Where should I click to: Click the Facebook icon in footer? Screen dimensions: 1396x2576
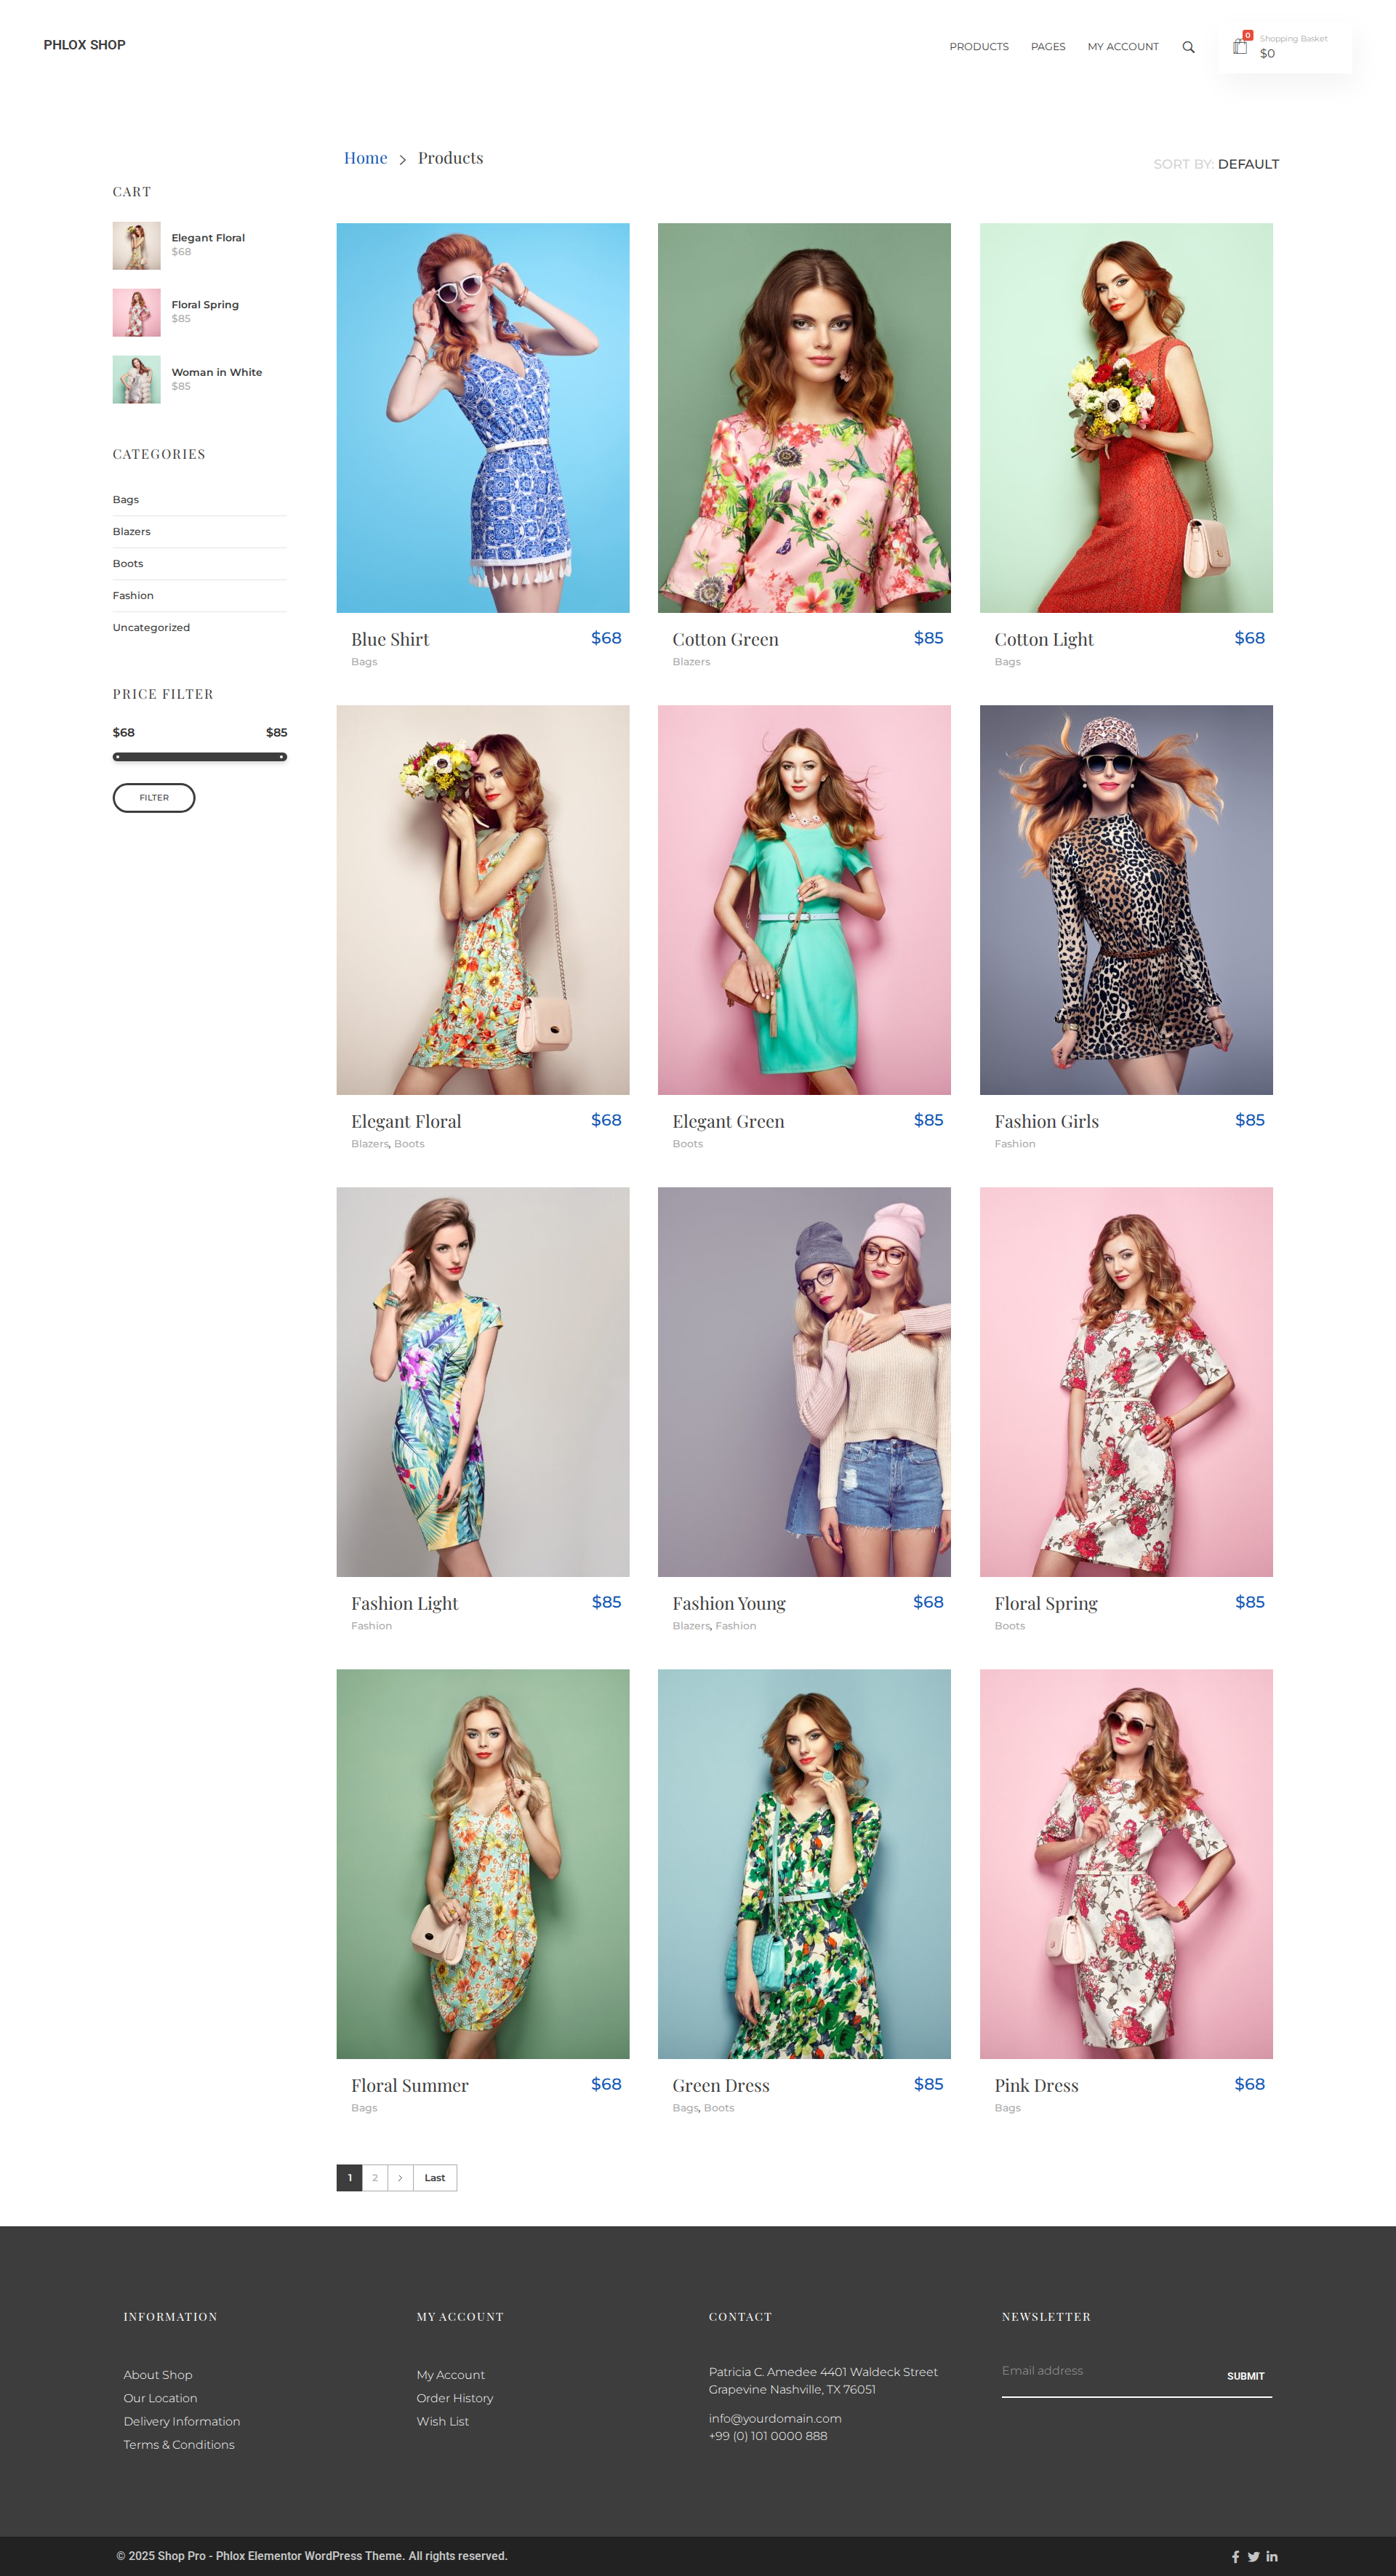click(1235, 2556)
